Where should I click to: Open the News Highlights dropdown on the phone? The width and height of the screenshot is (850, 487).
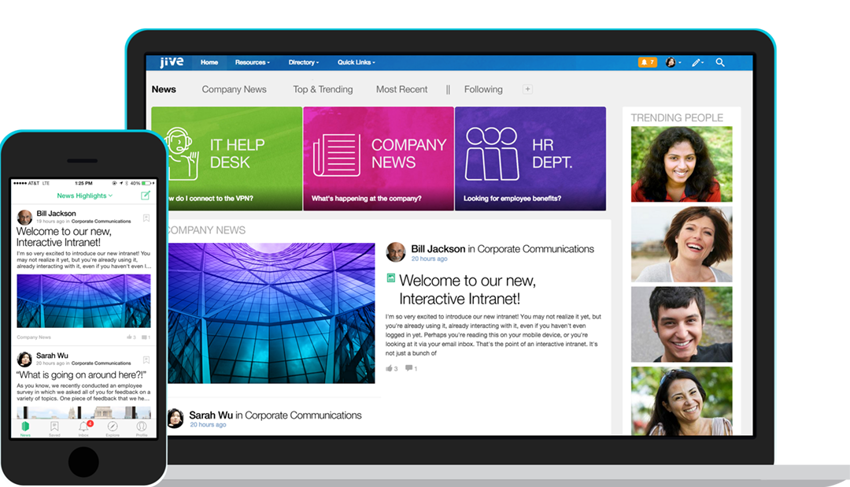tap(84, 196)
